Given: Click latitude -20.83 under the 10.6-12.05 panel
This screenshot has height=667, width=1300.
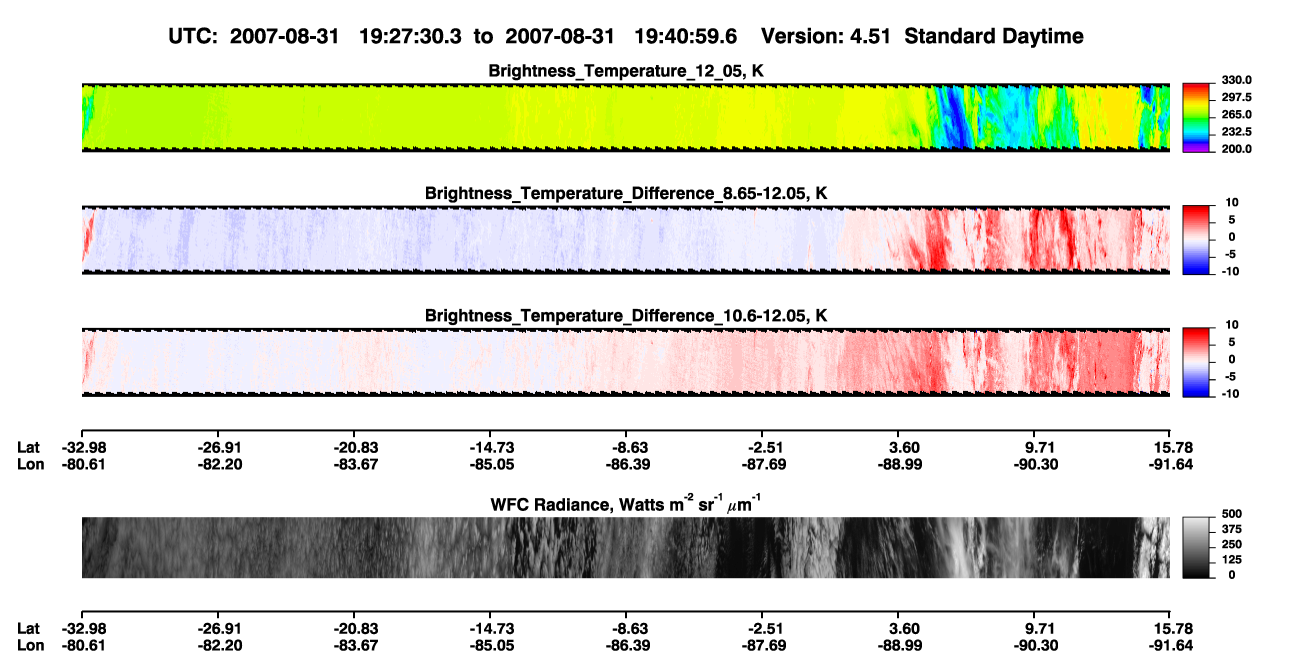Looking at the screenshot, I should 354,448.
